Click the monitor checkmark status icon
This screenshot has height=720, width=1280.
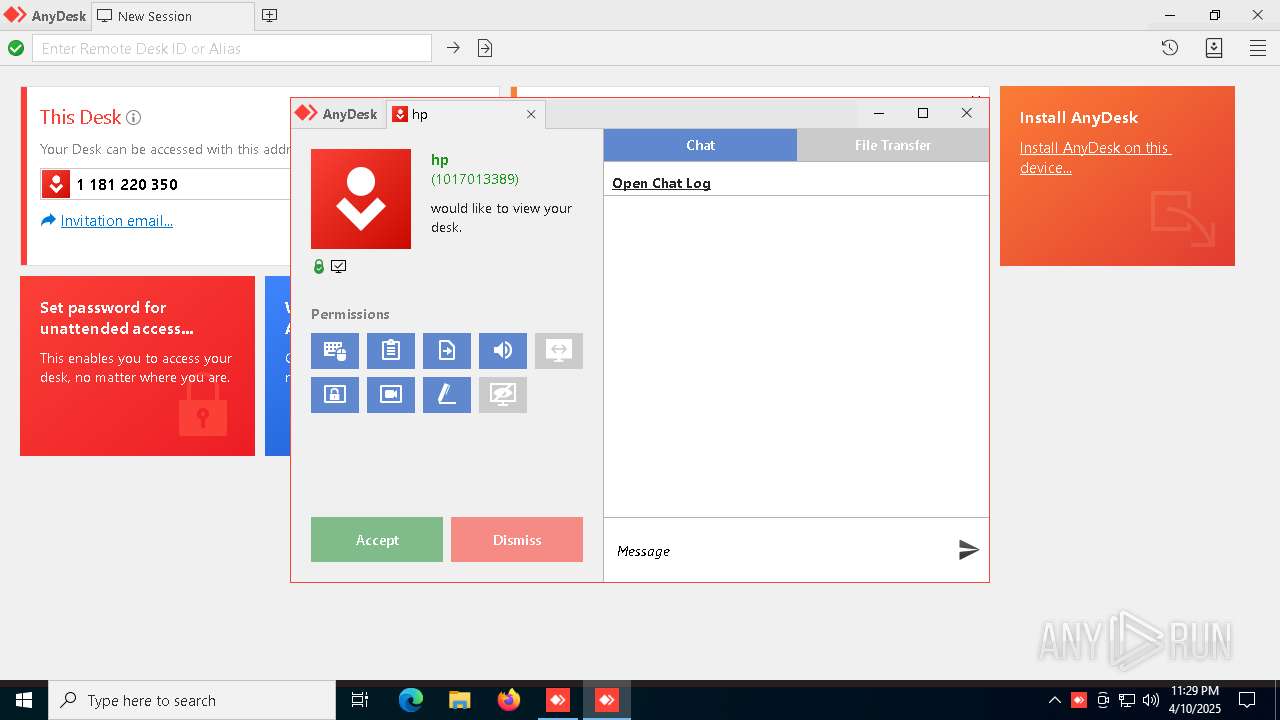click(x=339, y=267)
